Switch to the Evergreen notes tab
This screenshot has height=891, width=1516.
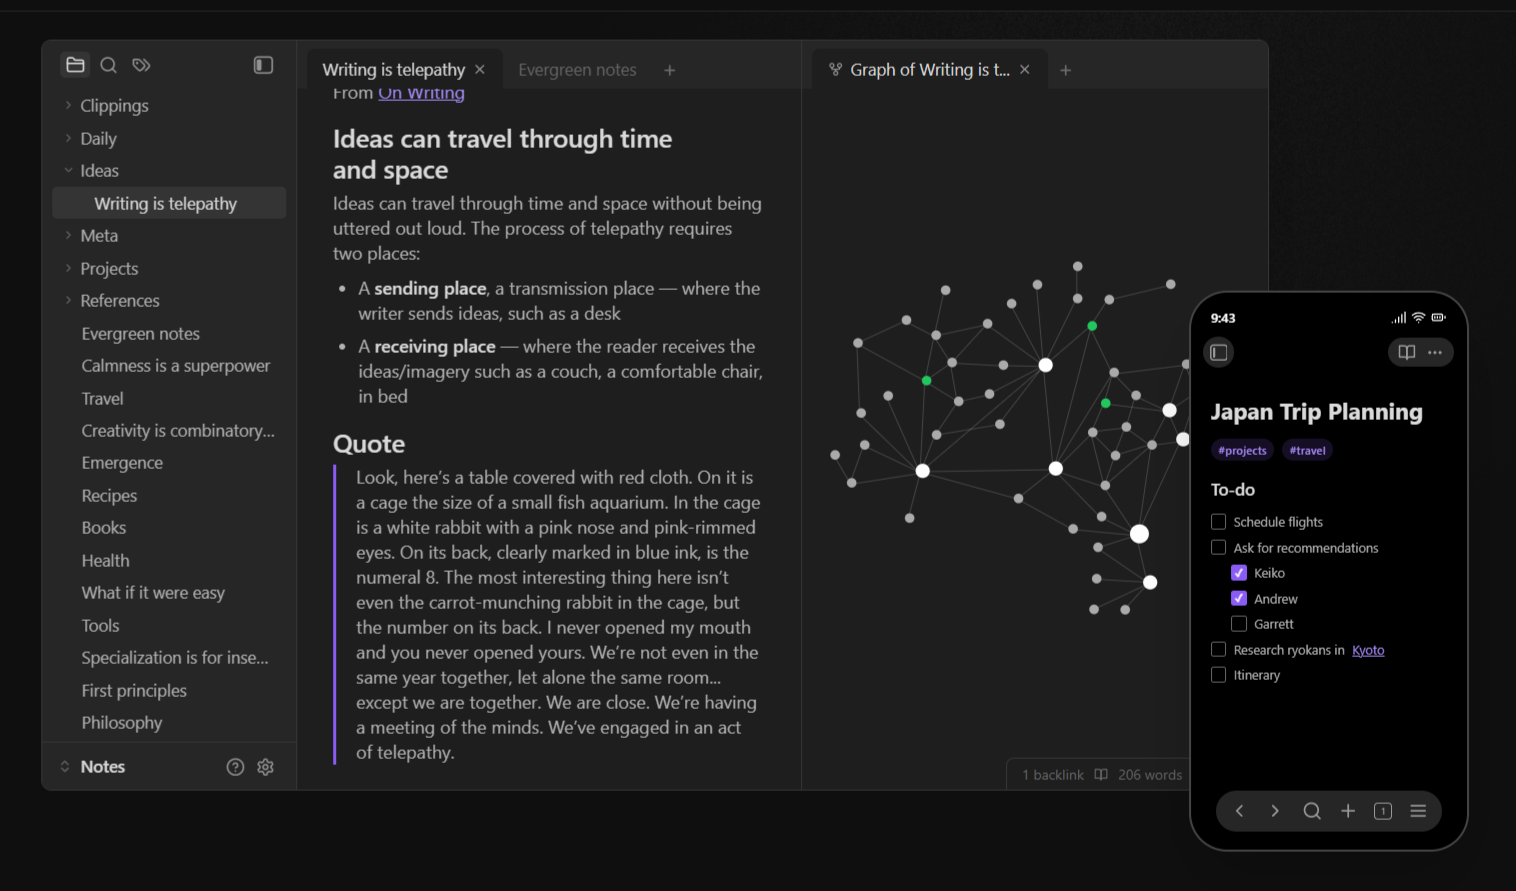coord(577,70)
